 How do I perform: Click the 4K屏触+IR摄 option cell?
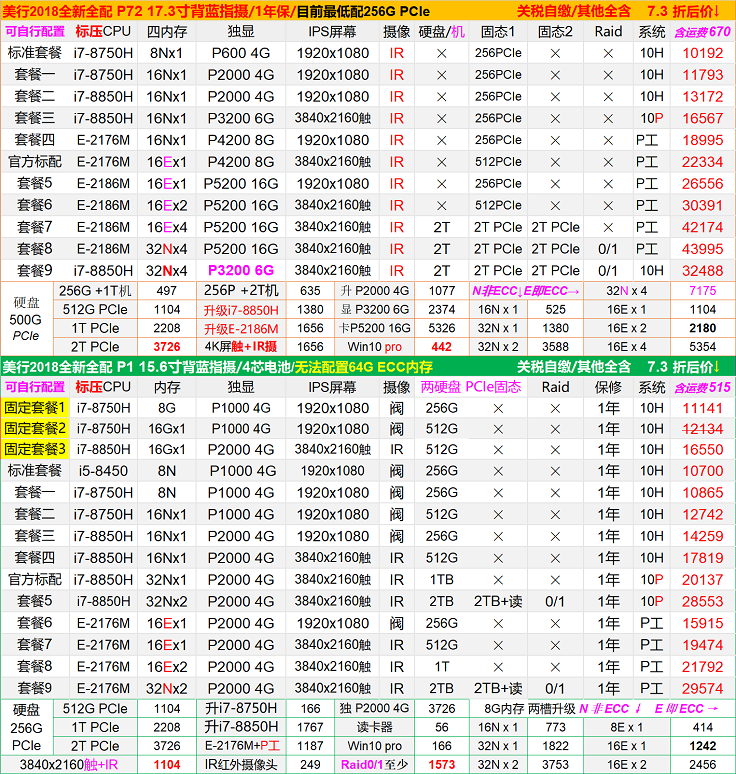coord(241,347)
